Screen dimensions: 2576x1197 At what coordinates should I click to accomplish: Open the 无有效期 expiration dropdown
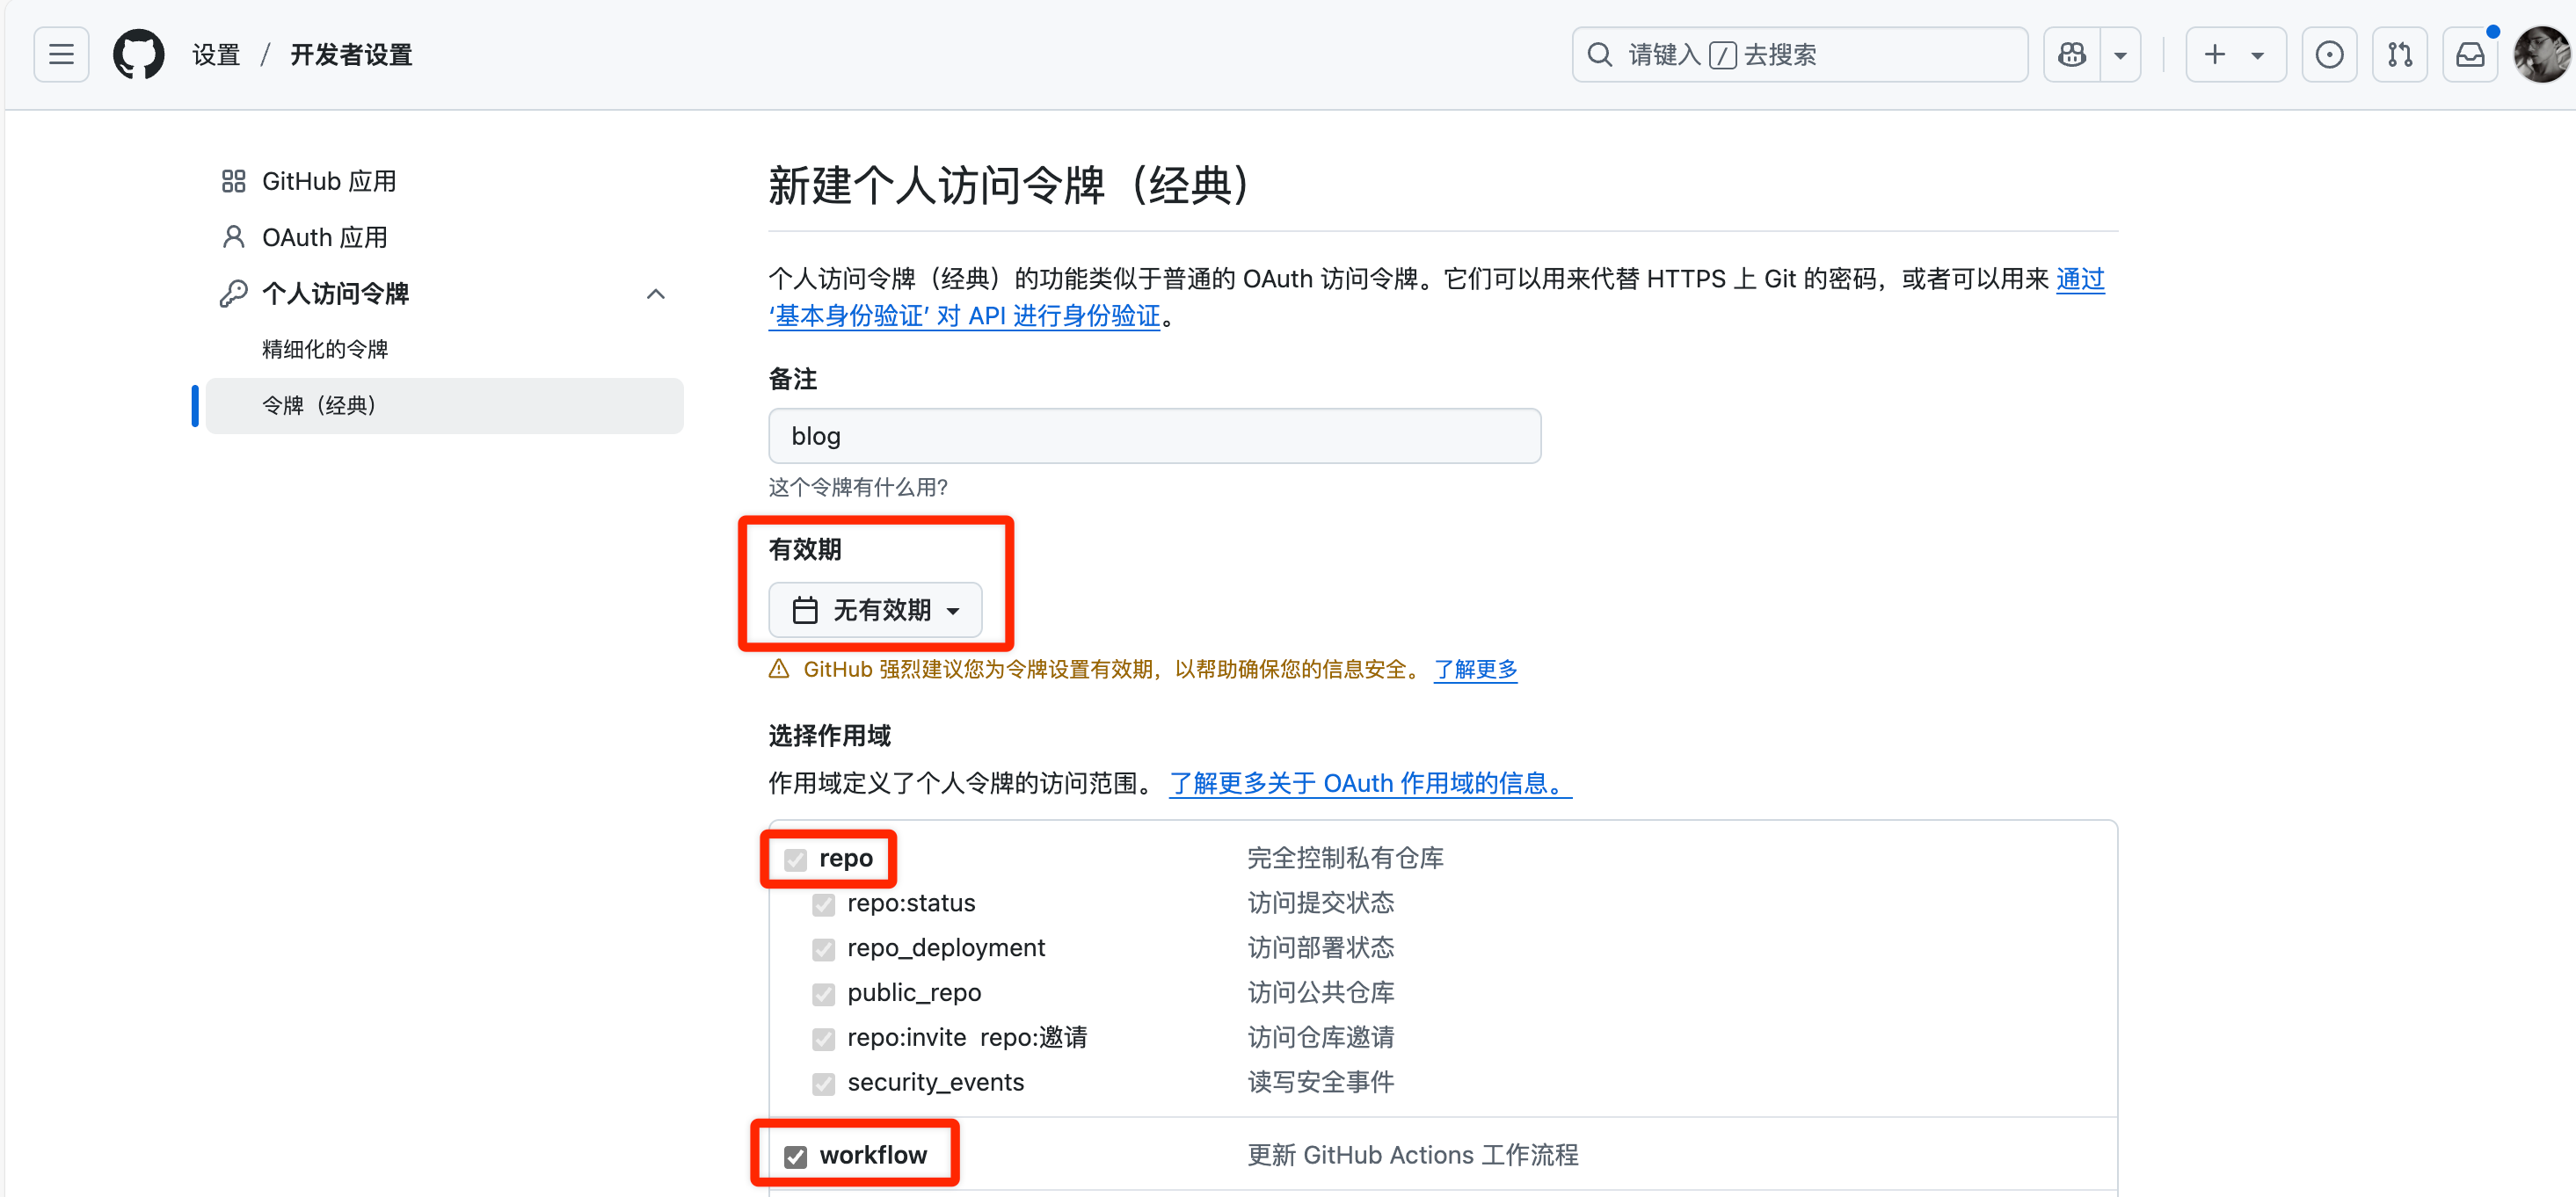pyautogui.click(x=875, y=609)
